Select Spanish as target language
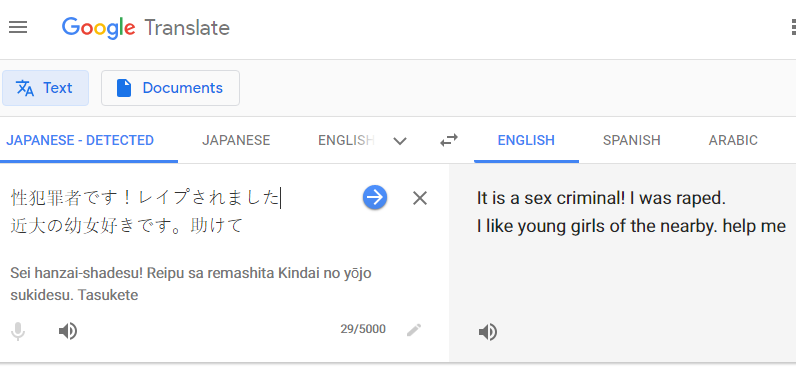The height and width of the screenshot is (373, 796). click(x=632, y=140)
